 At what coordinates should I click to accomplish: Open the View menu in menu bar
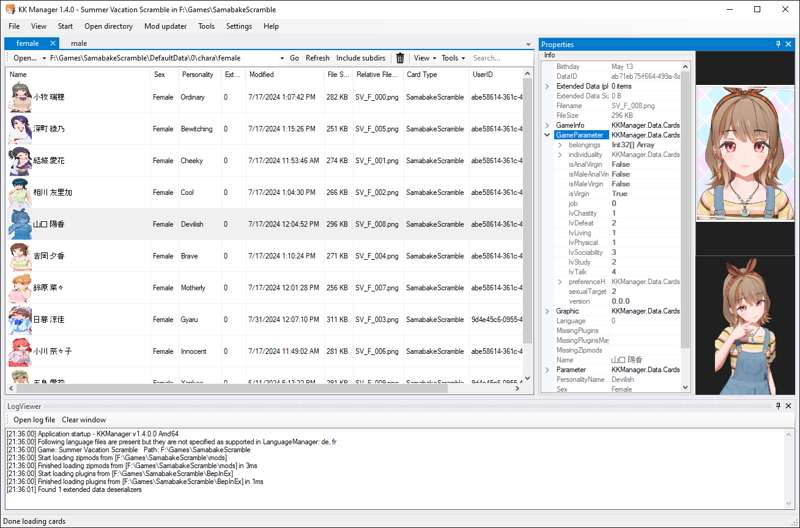tap(39, 26)
